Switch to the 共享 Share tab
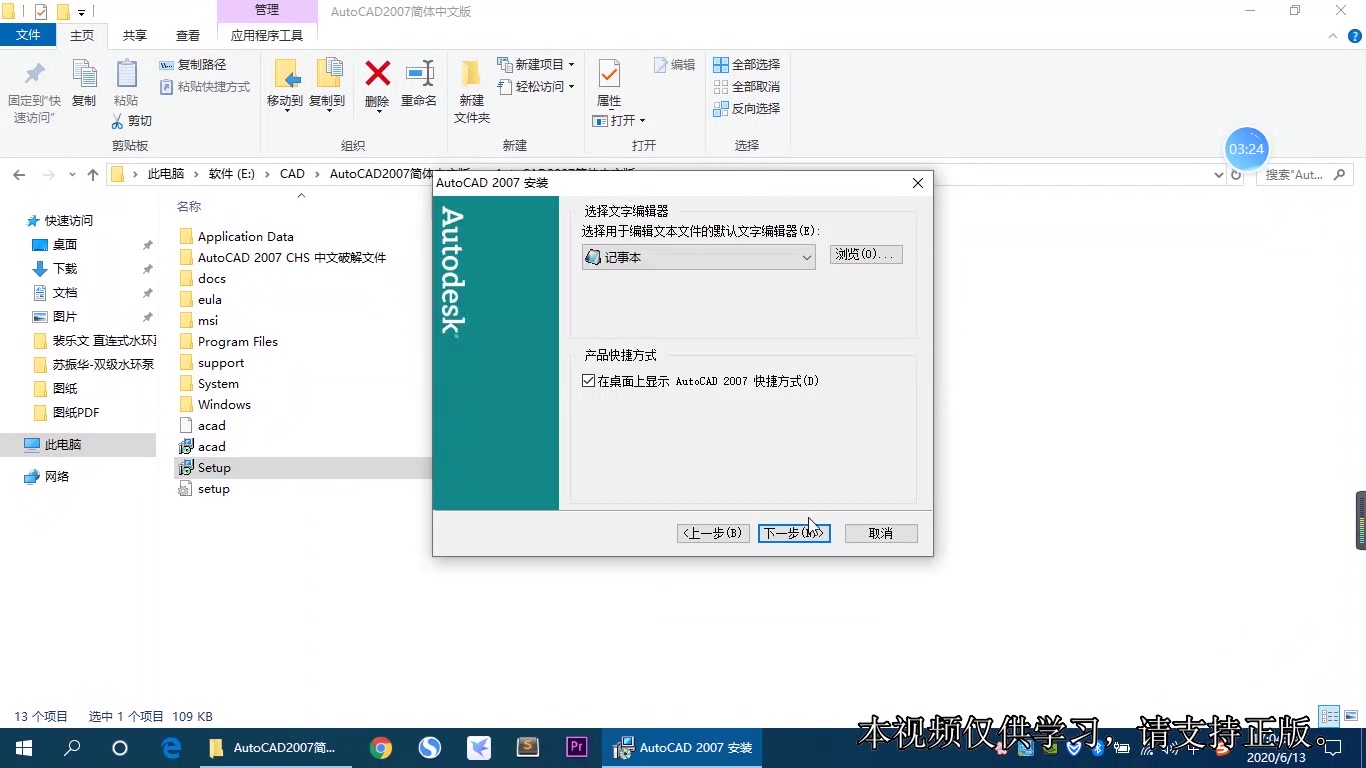The image size is (1366, 768). point(135,35)
